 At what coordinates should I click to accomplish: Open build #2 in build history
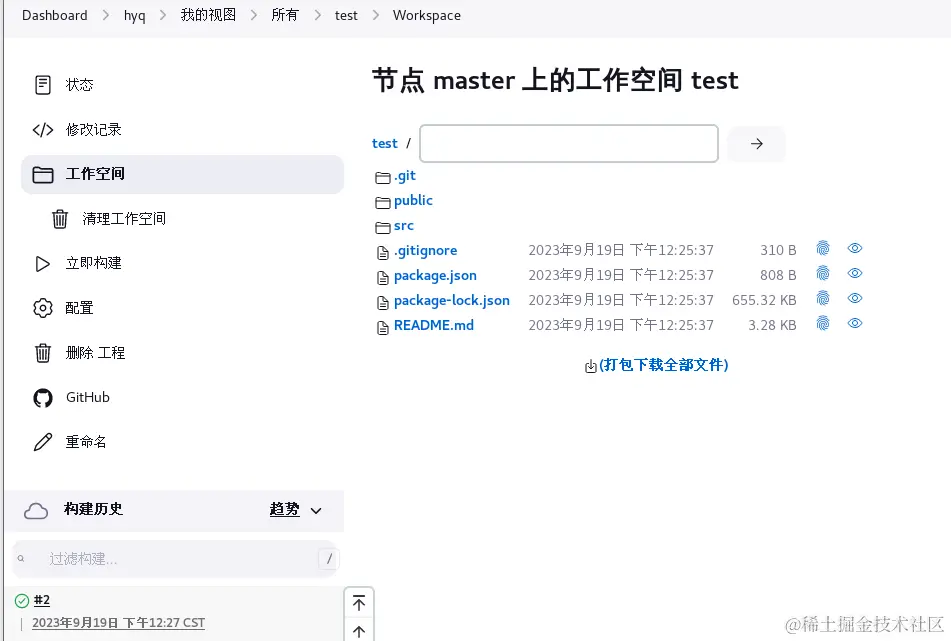point(40,600)
